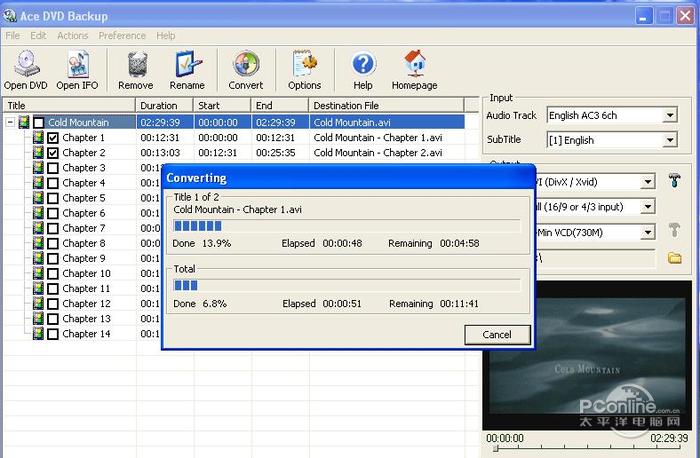Image resolution: width=700 pixels, height=458 pixels.
Task: Toggle the Cold Mountain title checkbox
Action: pyautogui.click(x=39, y=123)
